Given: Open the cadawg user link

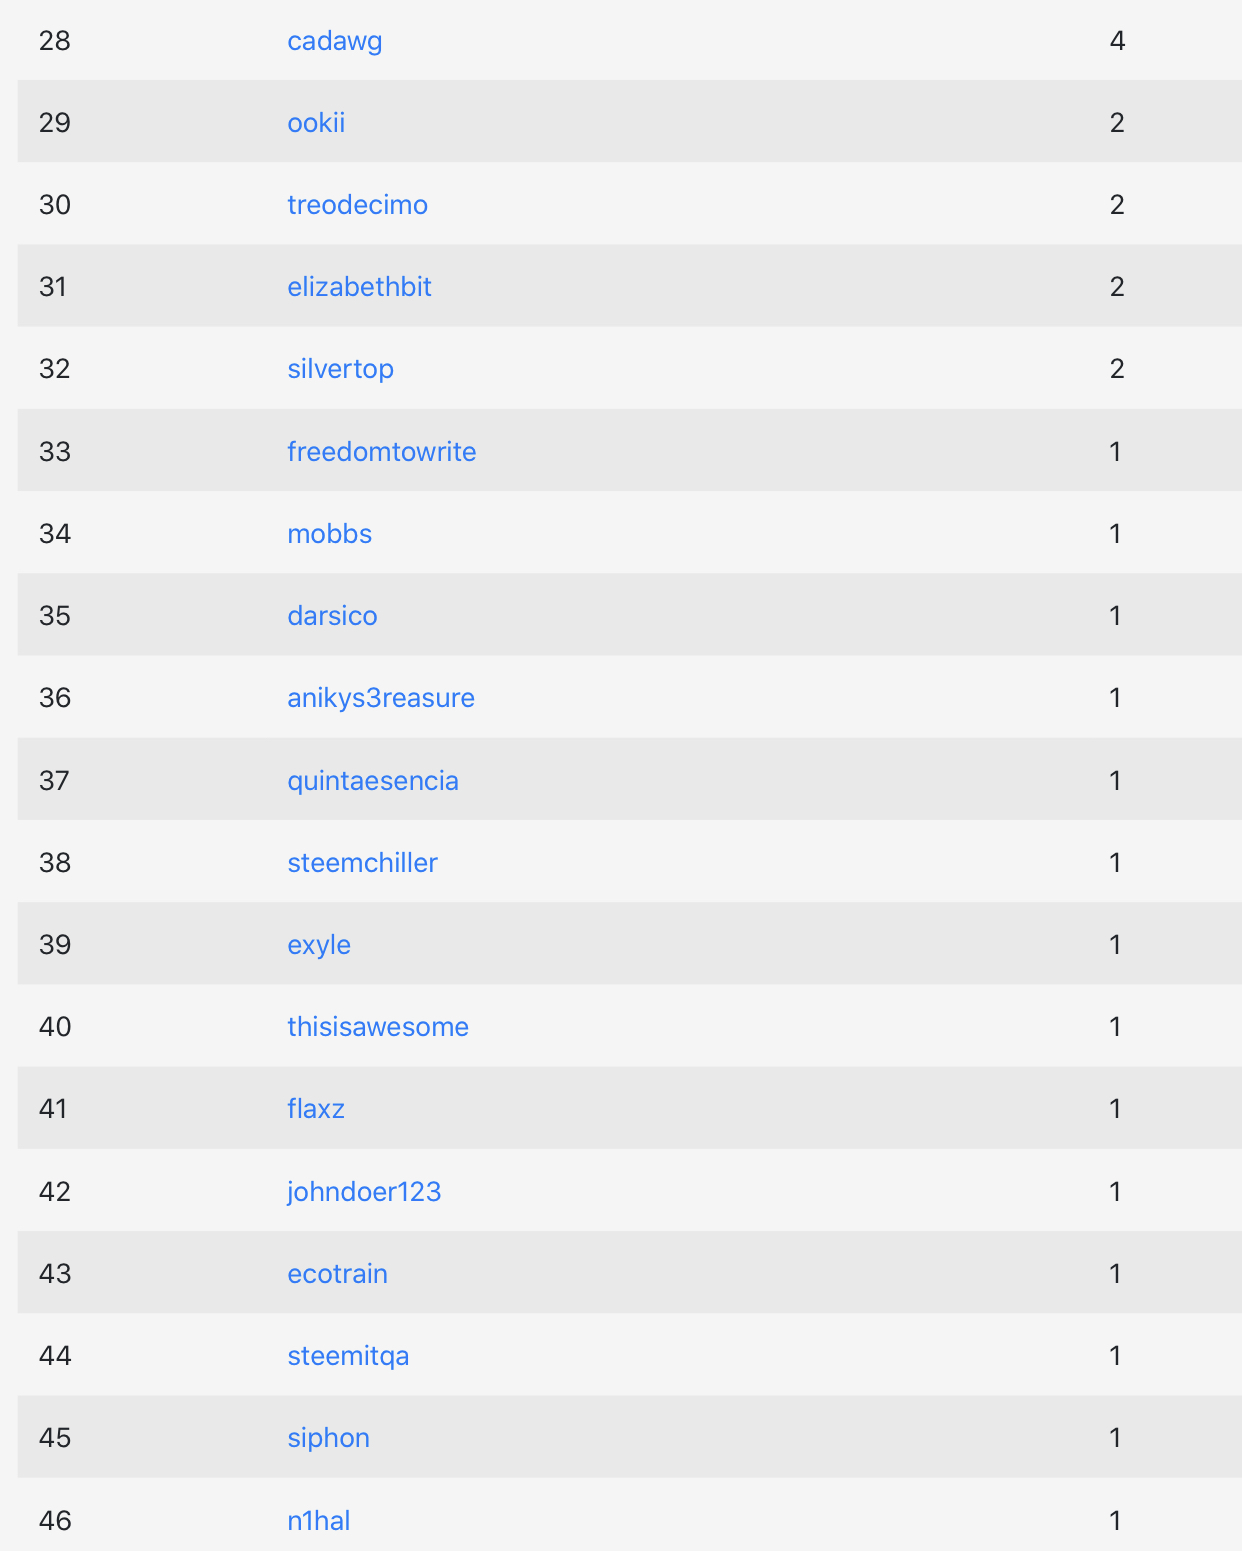Looking at the screenshot, I should tap(334, 41).
